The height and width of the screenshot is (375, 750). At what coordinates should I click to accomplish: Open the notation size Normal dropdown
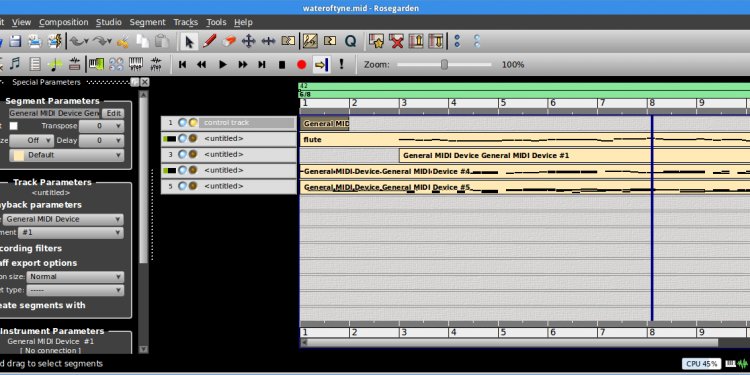(75, 277)
